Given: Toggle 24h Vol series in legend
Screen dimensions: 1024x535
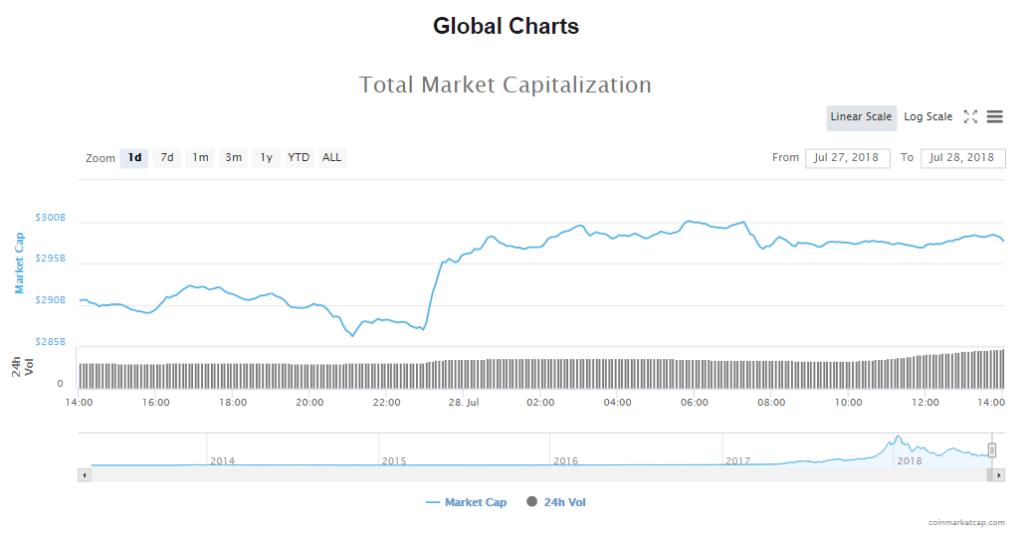Looking at the screenshot, I should pos(556,502).
